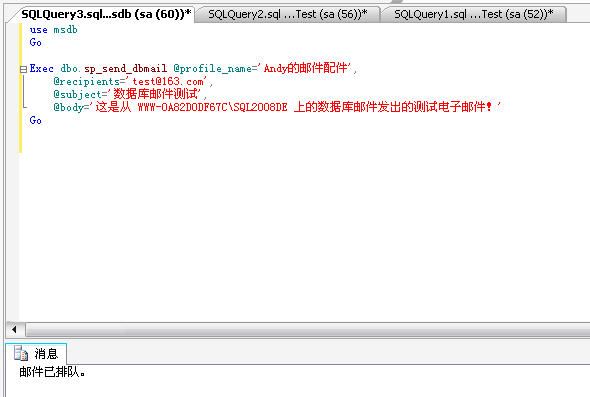Click 'sp_send_dbmail' procedure name
The height and width of the screenshot is (397, 590).
click(126, 68)
